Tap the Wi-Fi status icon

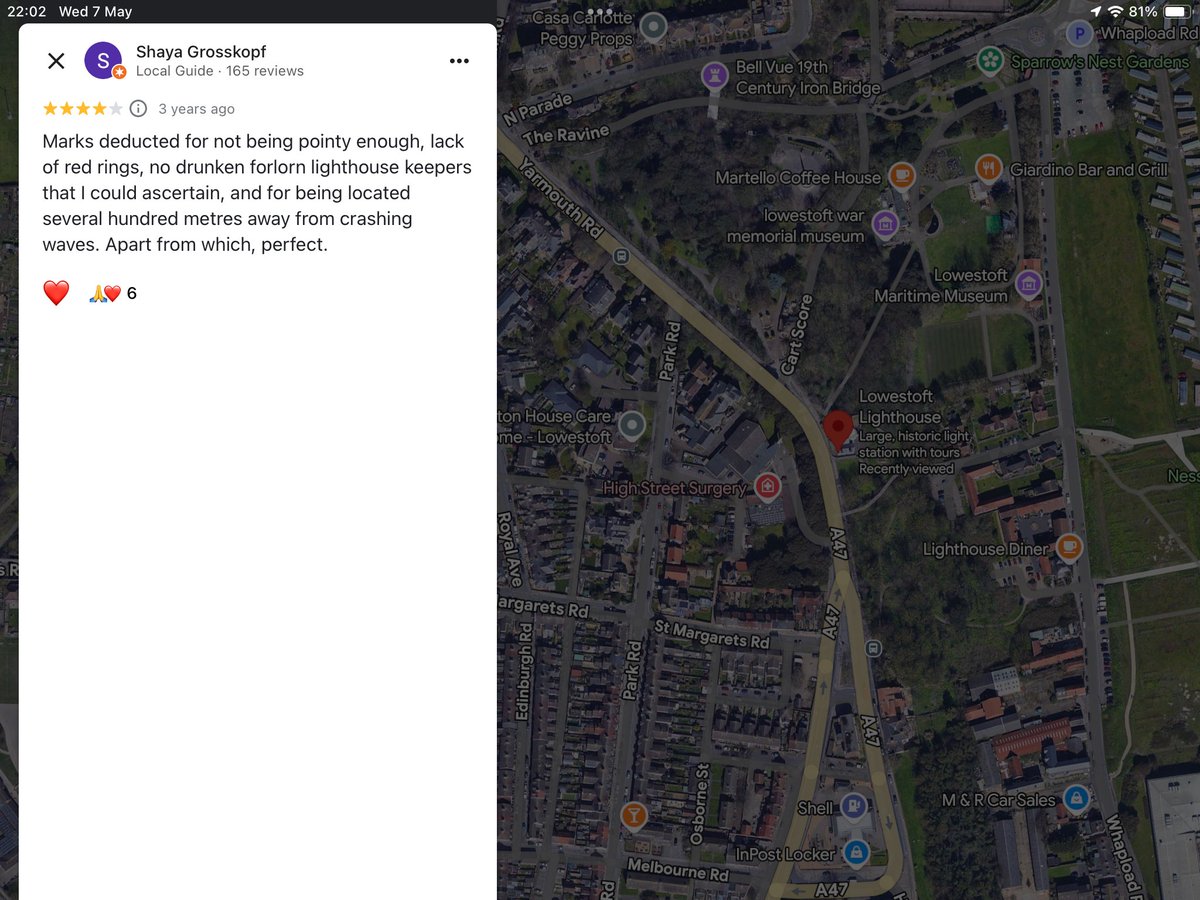[x=1116, y=11]
